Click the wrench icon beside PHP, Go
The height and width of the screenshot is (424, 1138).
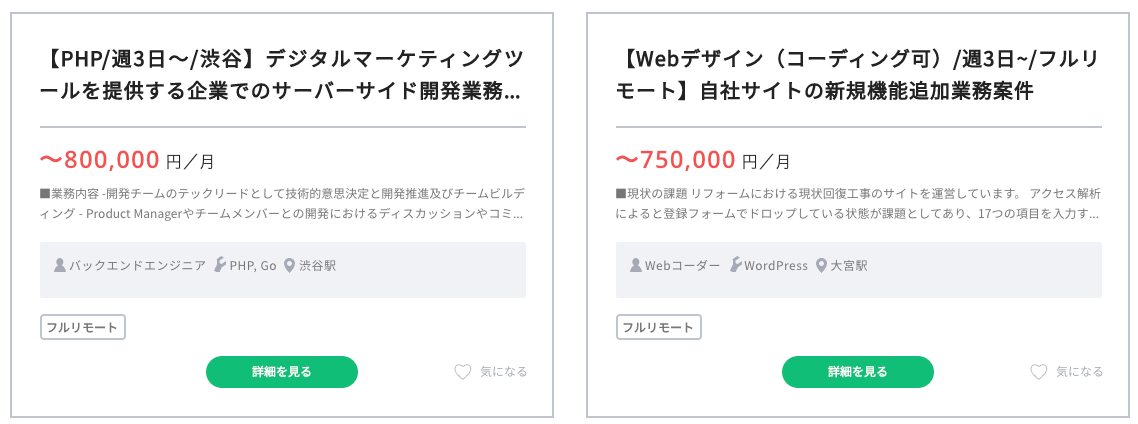[x=220, y=266]
